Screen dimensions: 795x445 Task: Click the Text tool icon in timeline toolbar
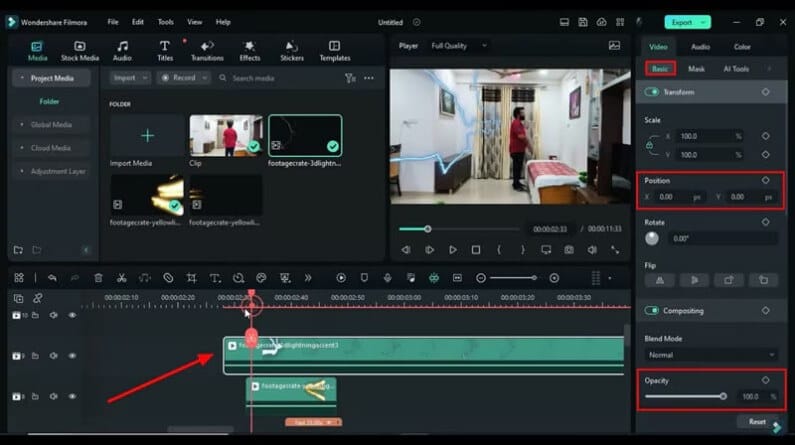[x=215, y=278]
